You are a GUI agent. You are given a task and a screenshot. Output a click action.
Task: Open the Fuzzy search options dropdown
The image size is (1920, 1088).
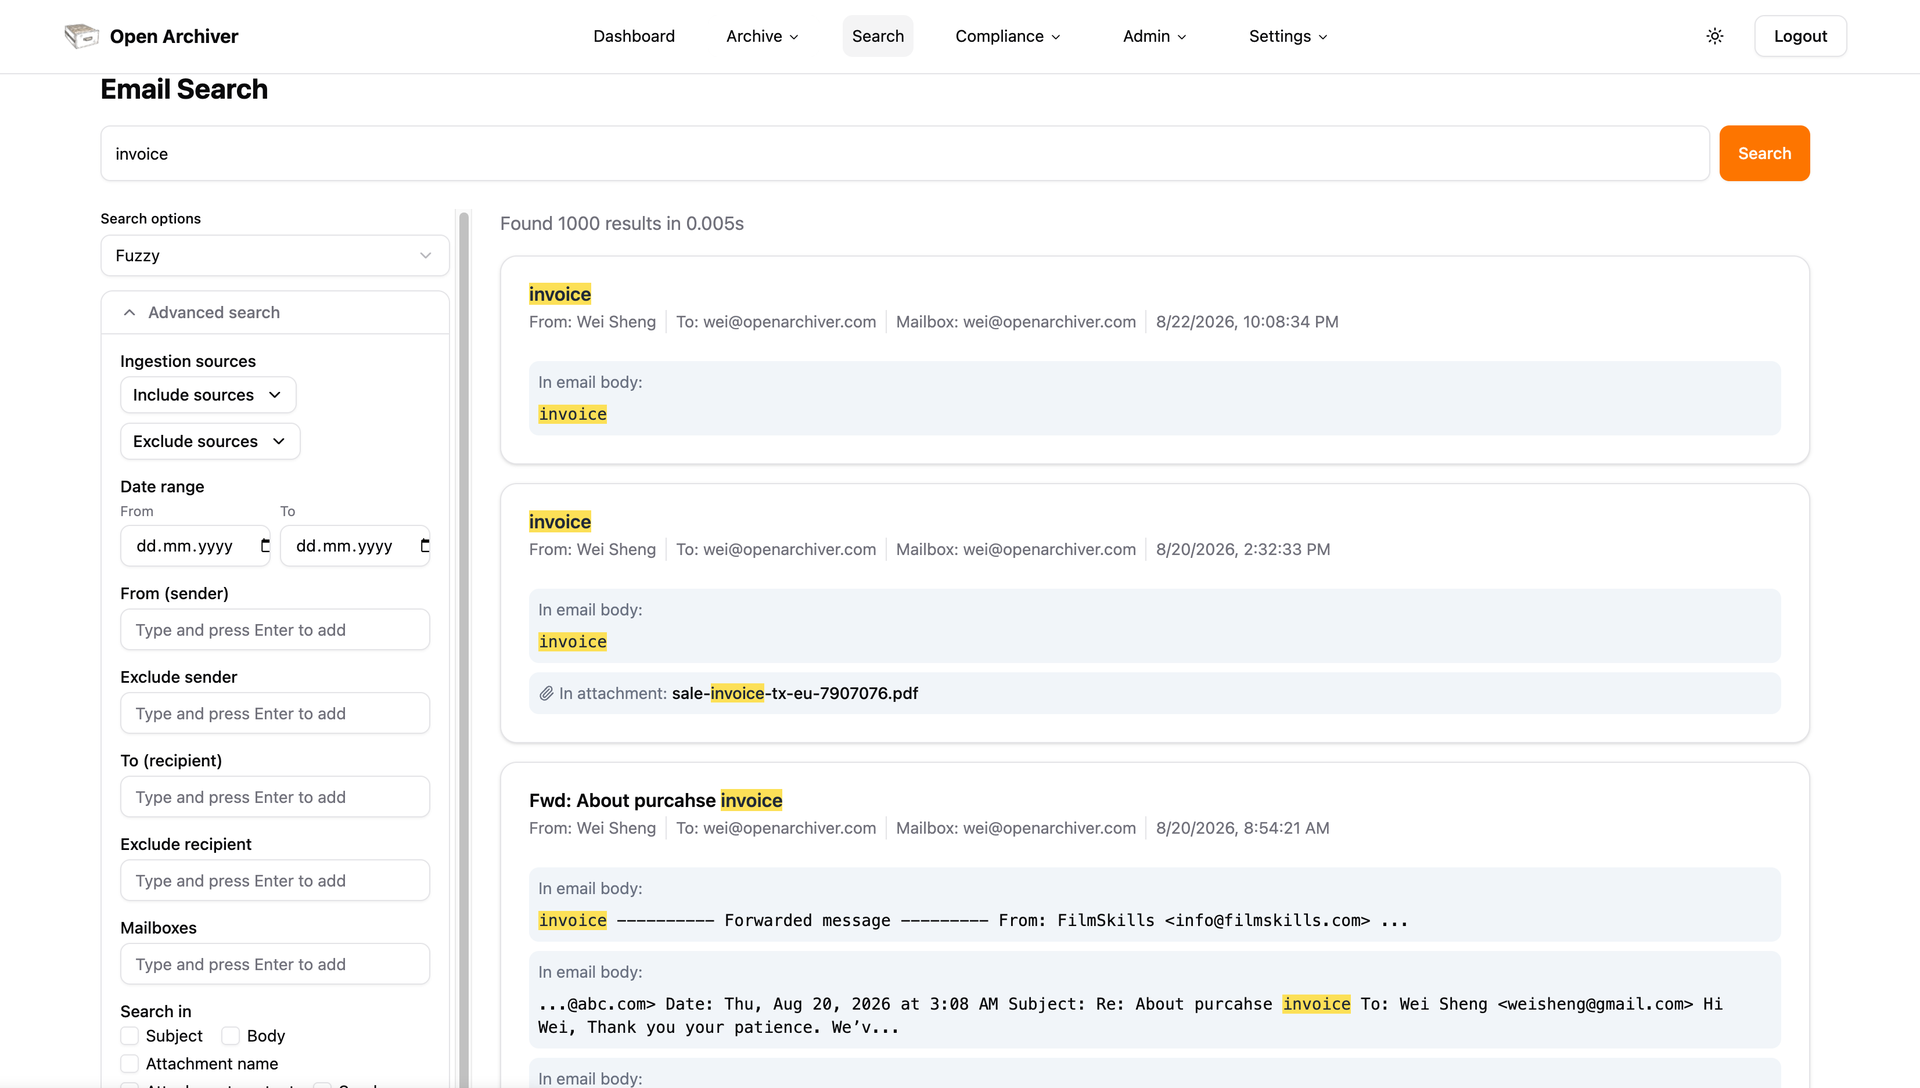coord(275,256)
